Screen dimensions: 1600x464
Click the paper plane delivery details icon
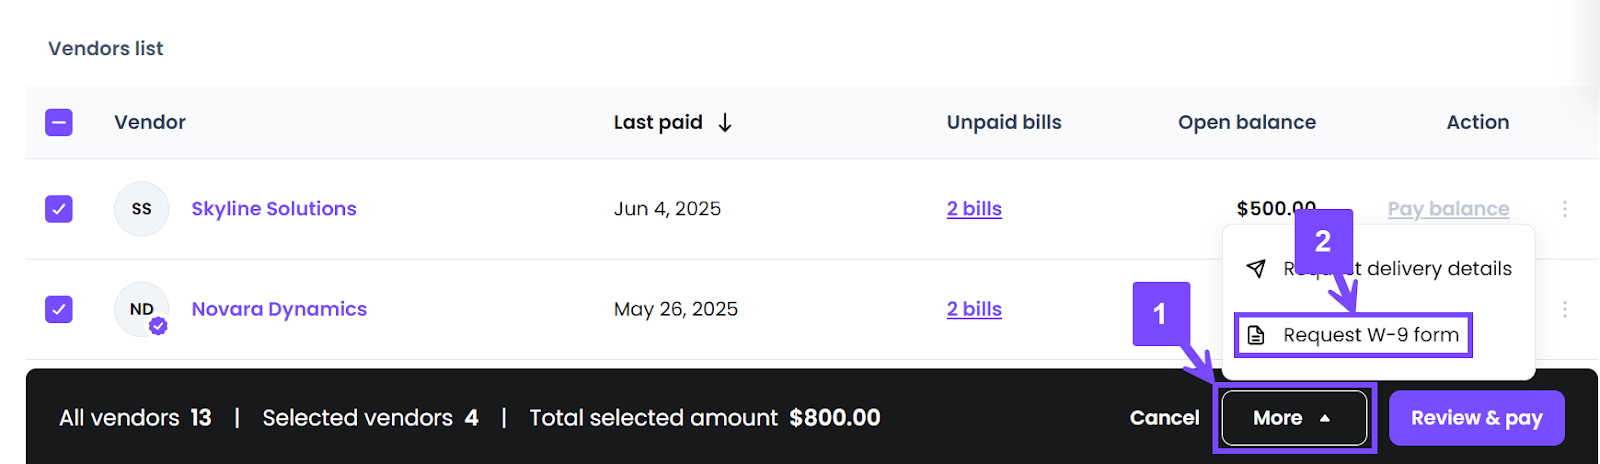[x=1256, y=268]
